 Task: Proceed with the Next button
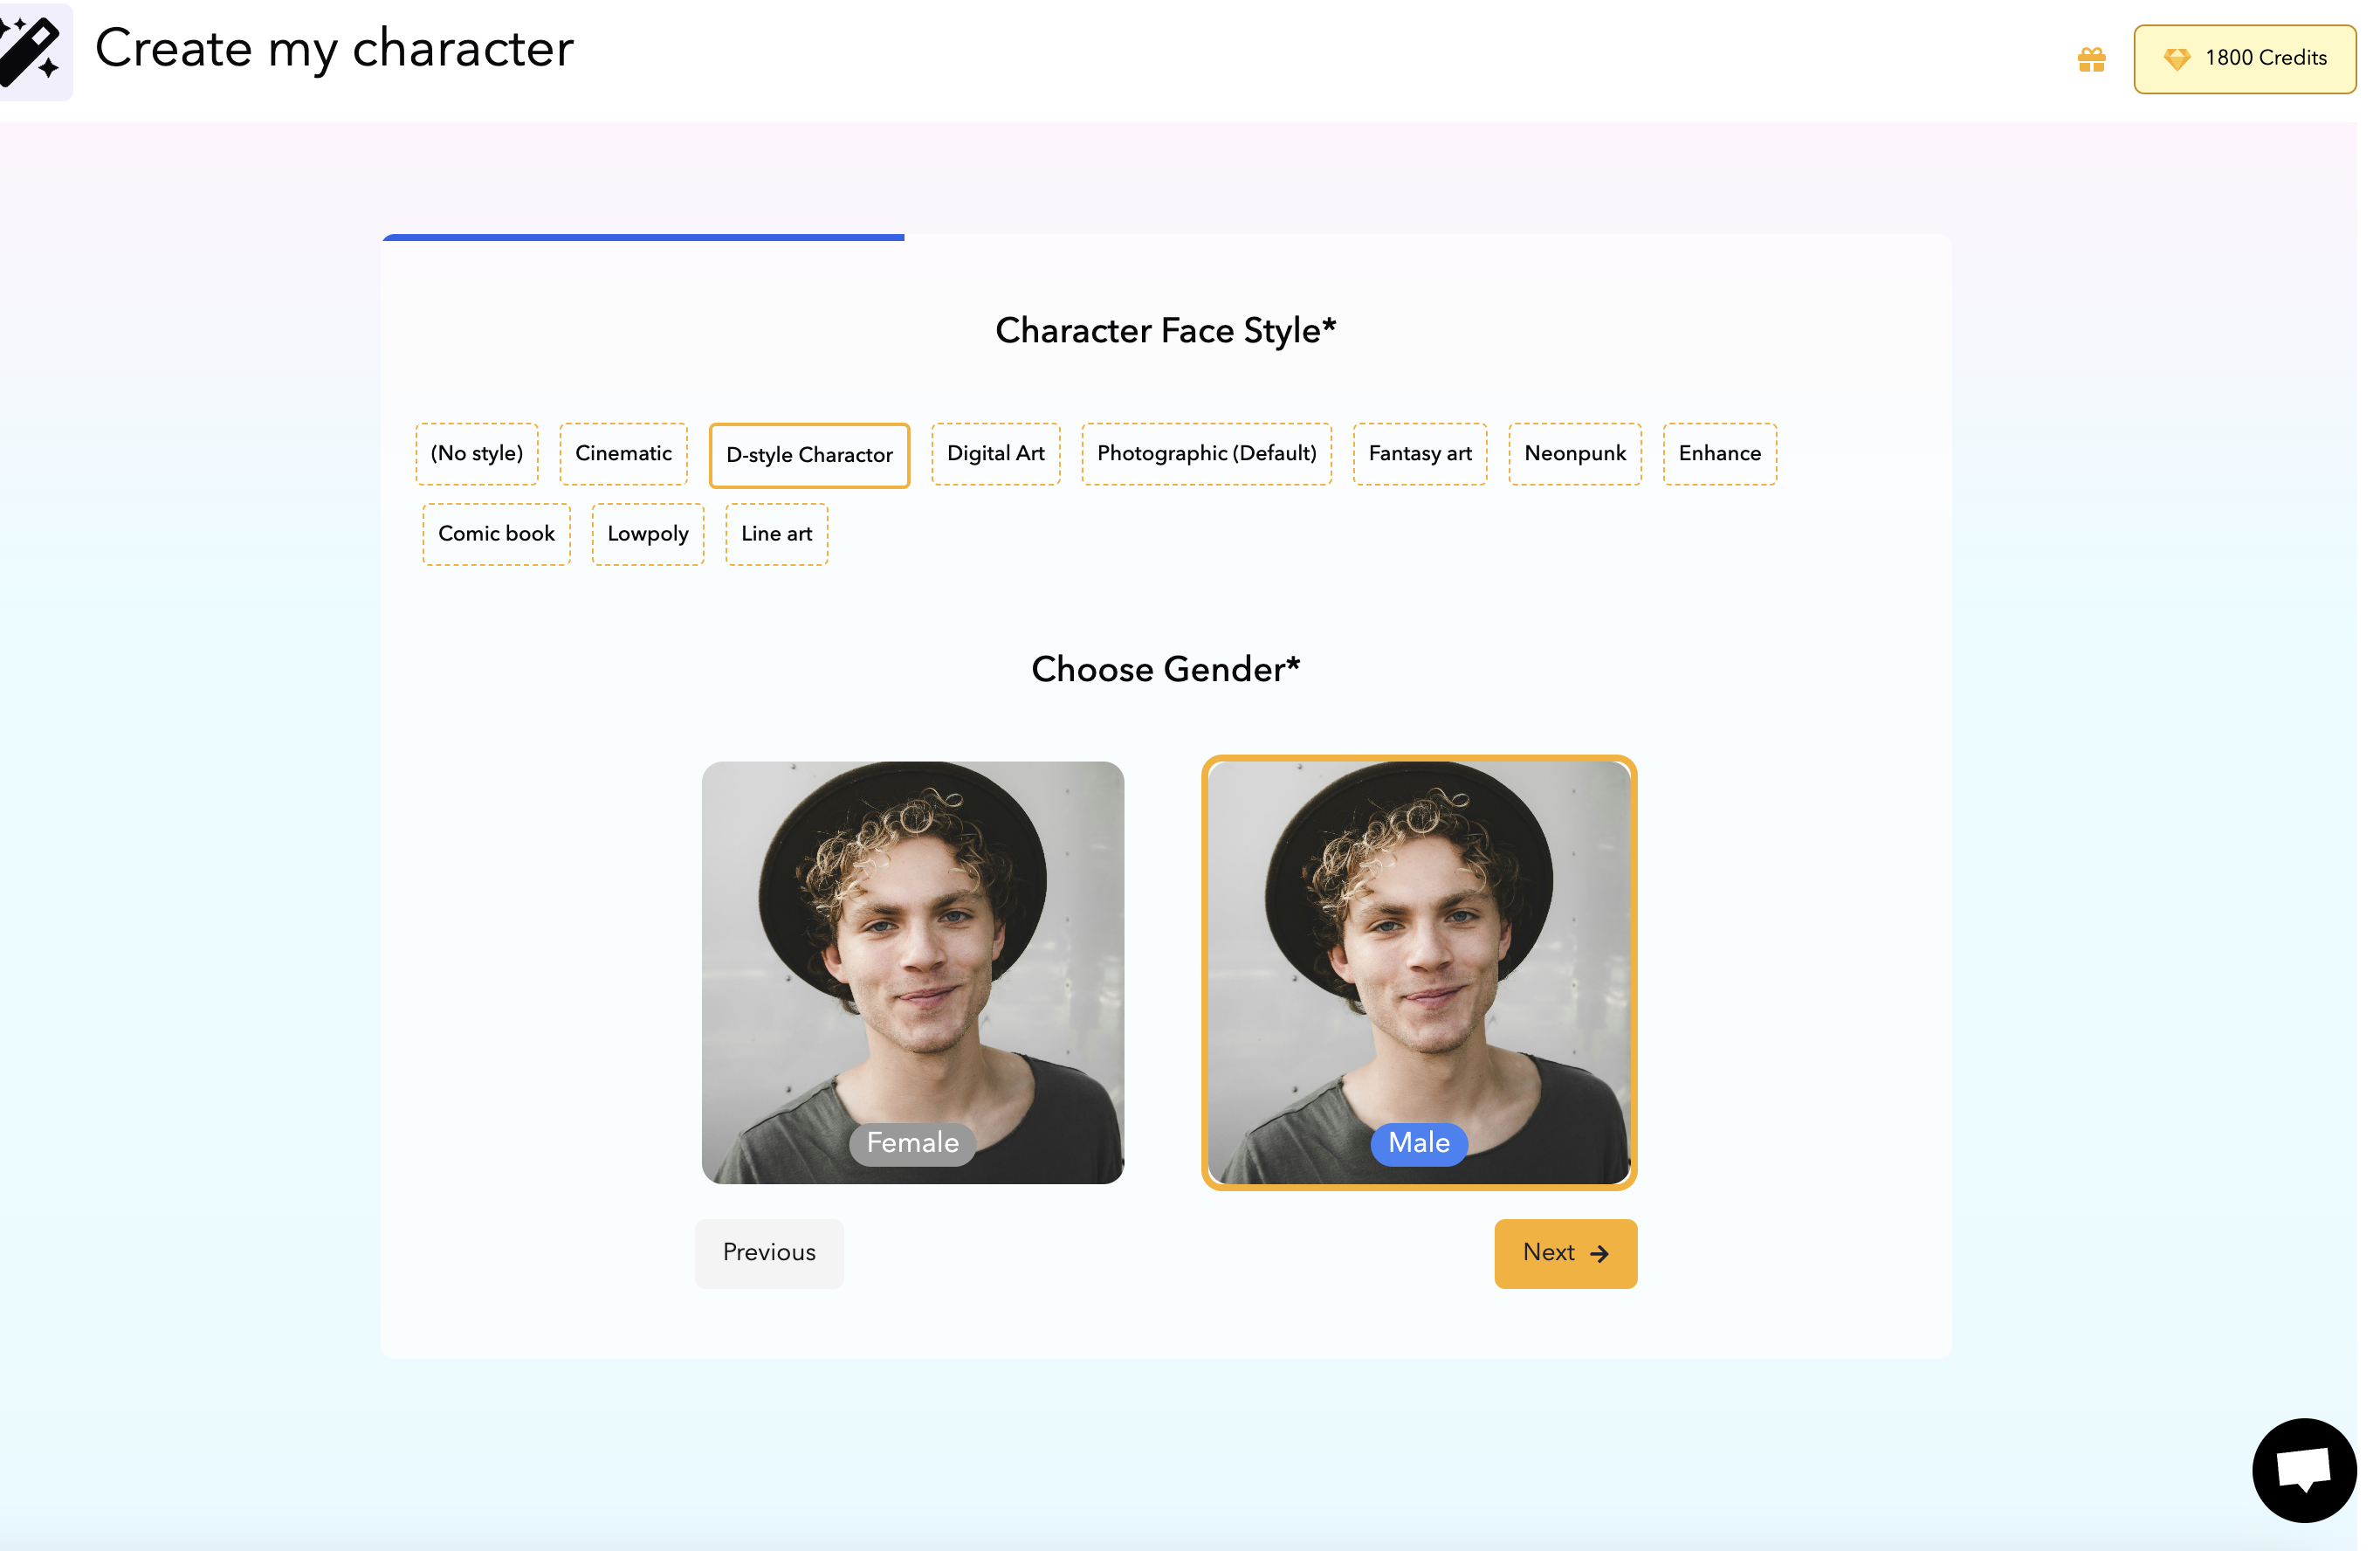point(1565,1253)
